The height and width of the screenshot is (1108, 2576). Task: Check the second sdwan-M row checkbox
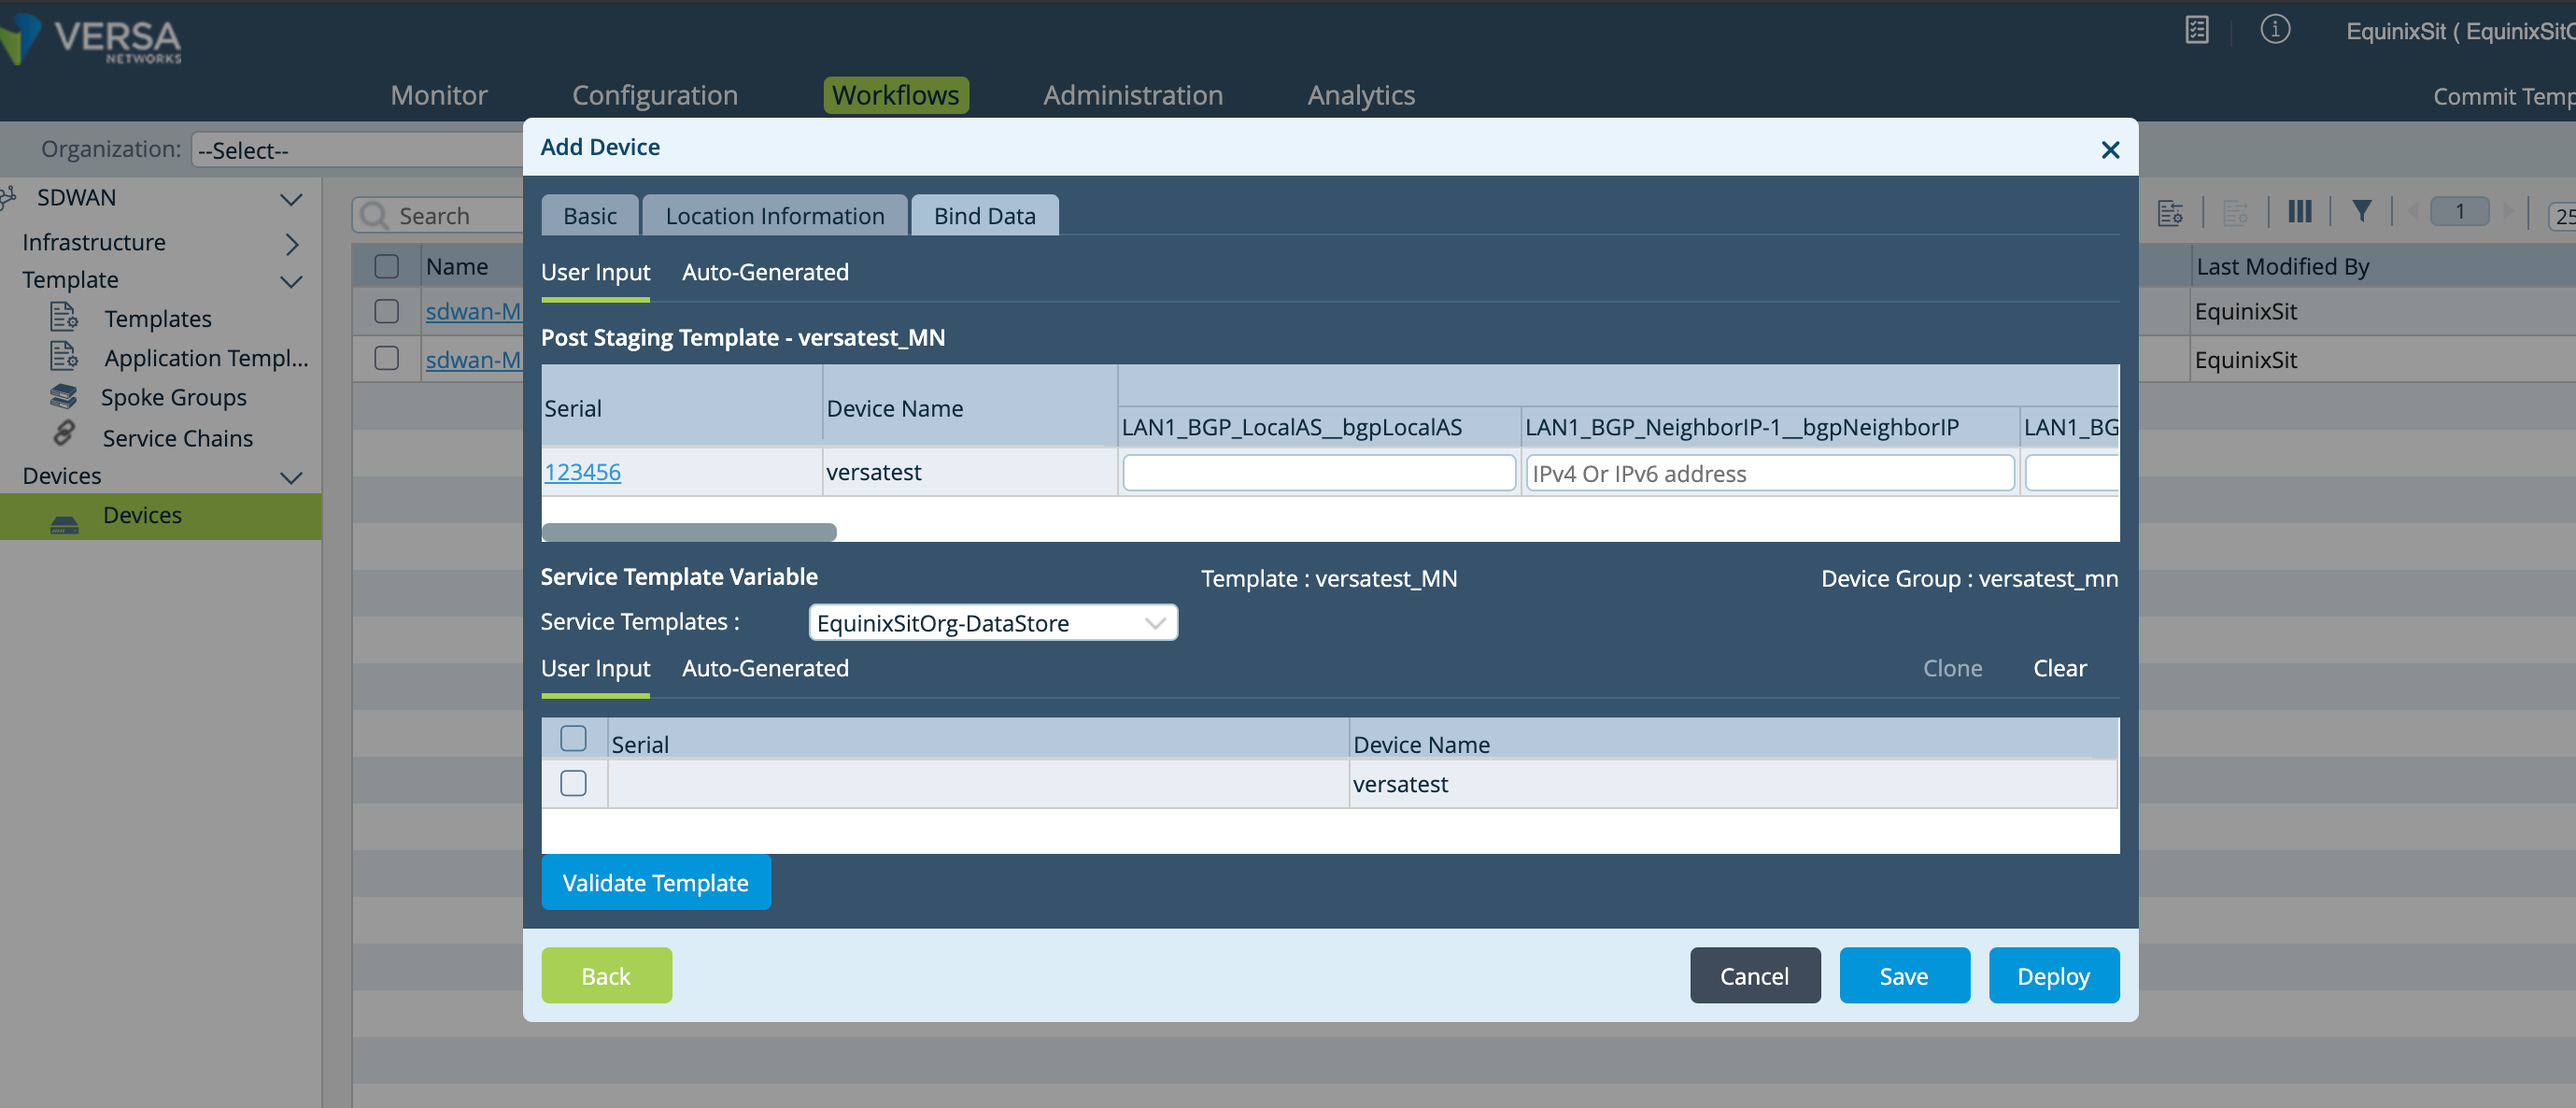pos(386,358)
